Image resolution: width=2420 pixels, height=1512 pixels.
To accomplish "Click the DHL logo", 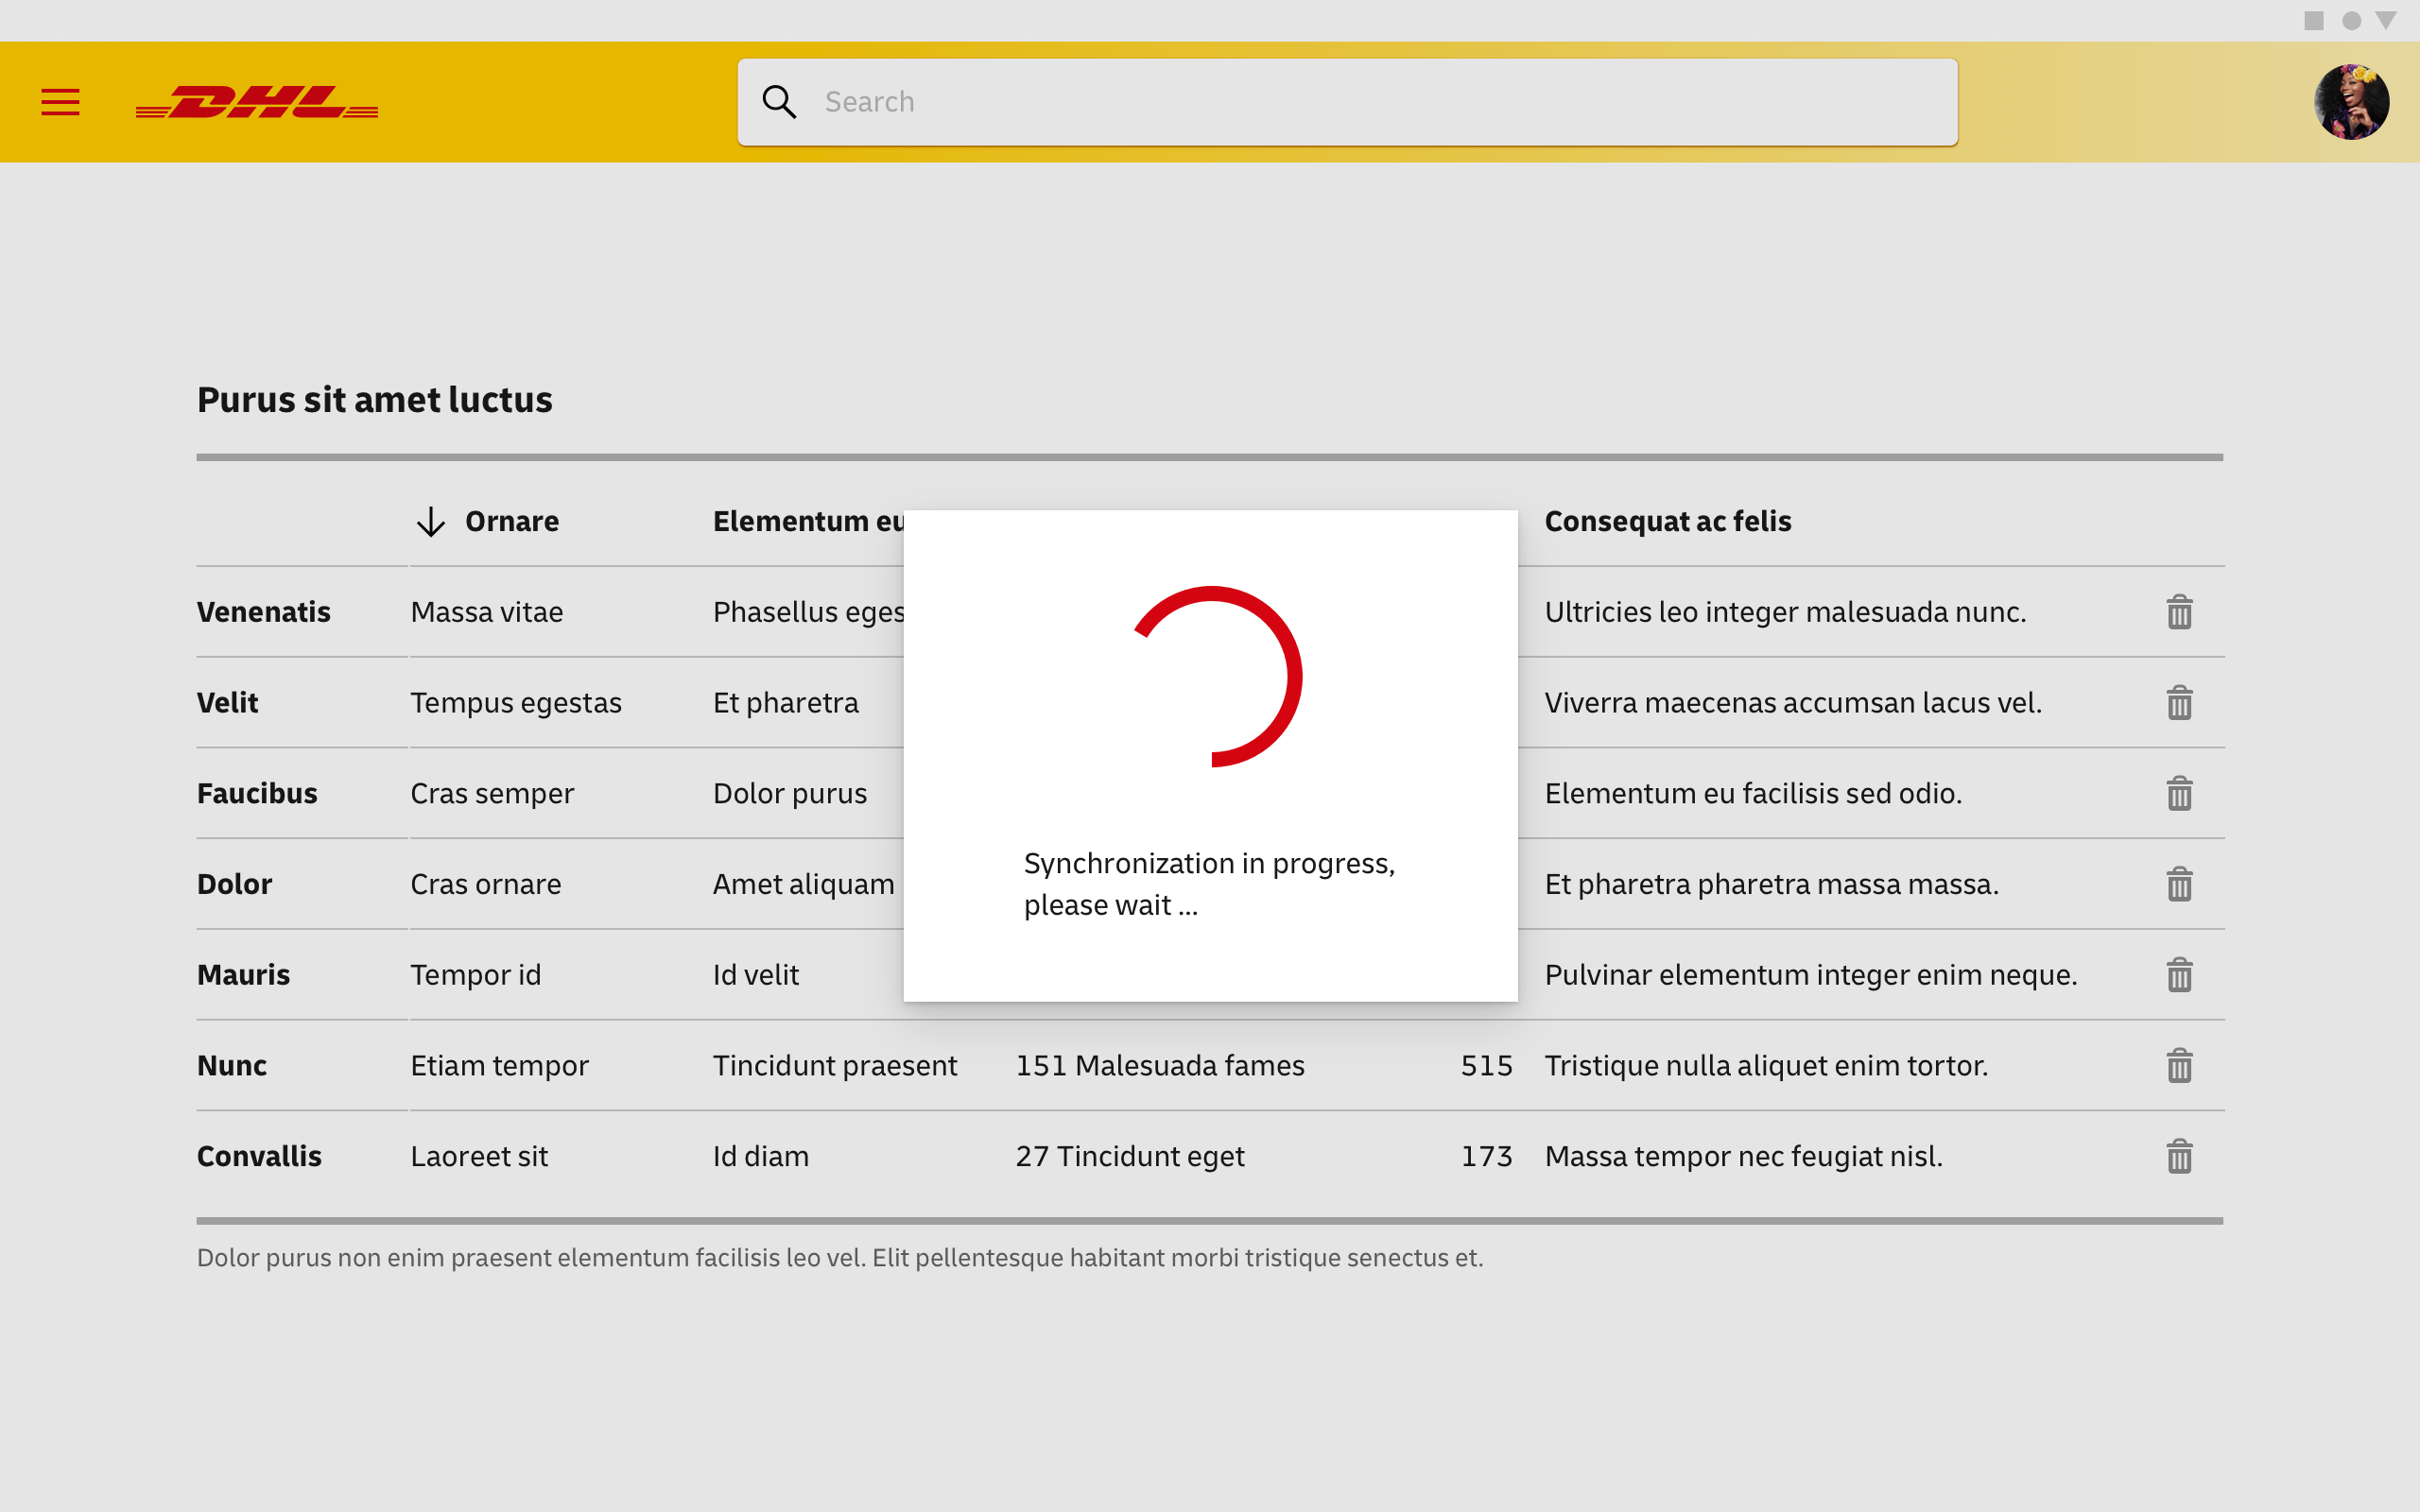I will (x=257, y=102).
